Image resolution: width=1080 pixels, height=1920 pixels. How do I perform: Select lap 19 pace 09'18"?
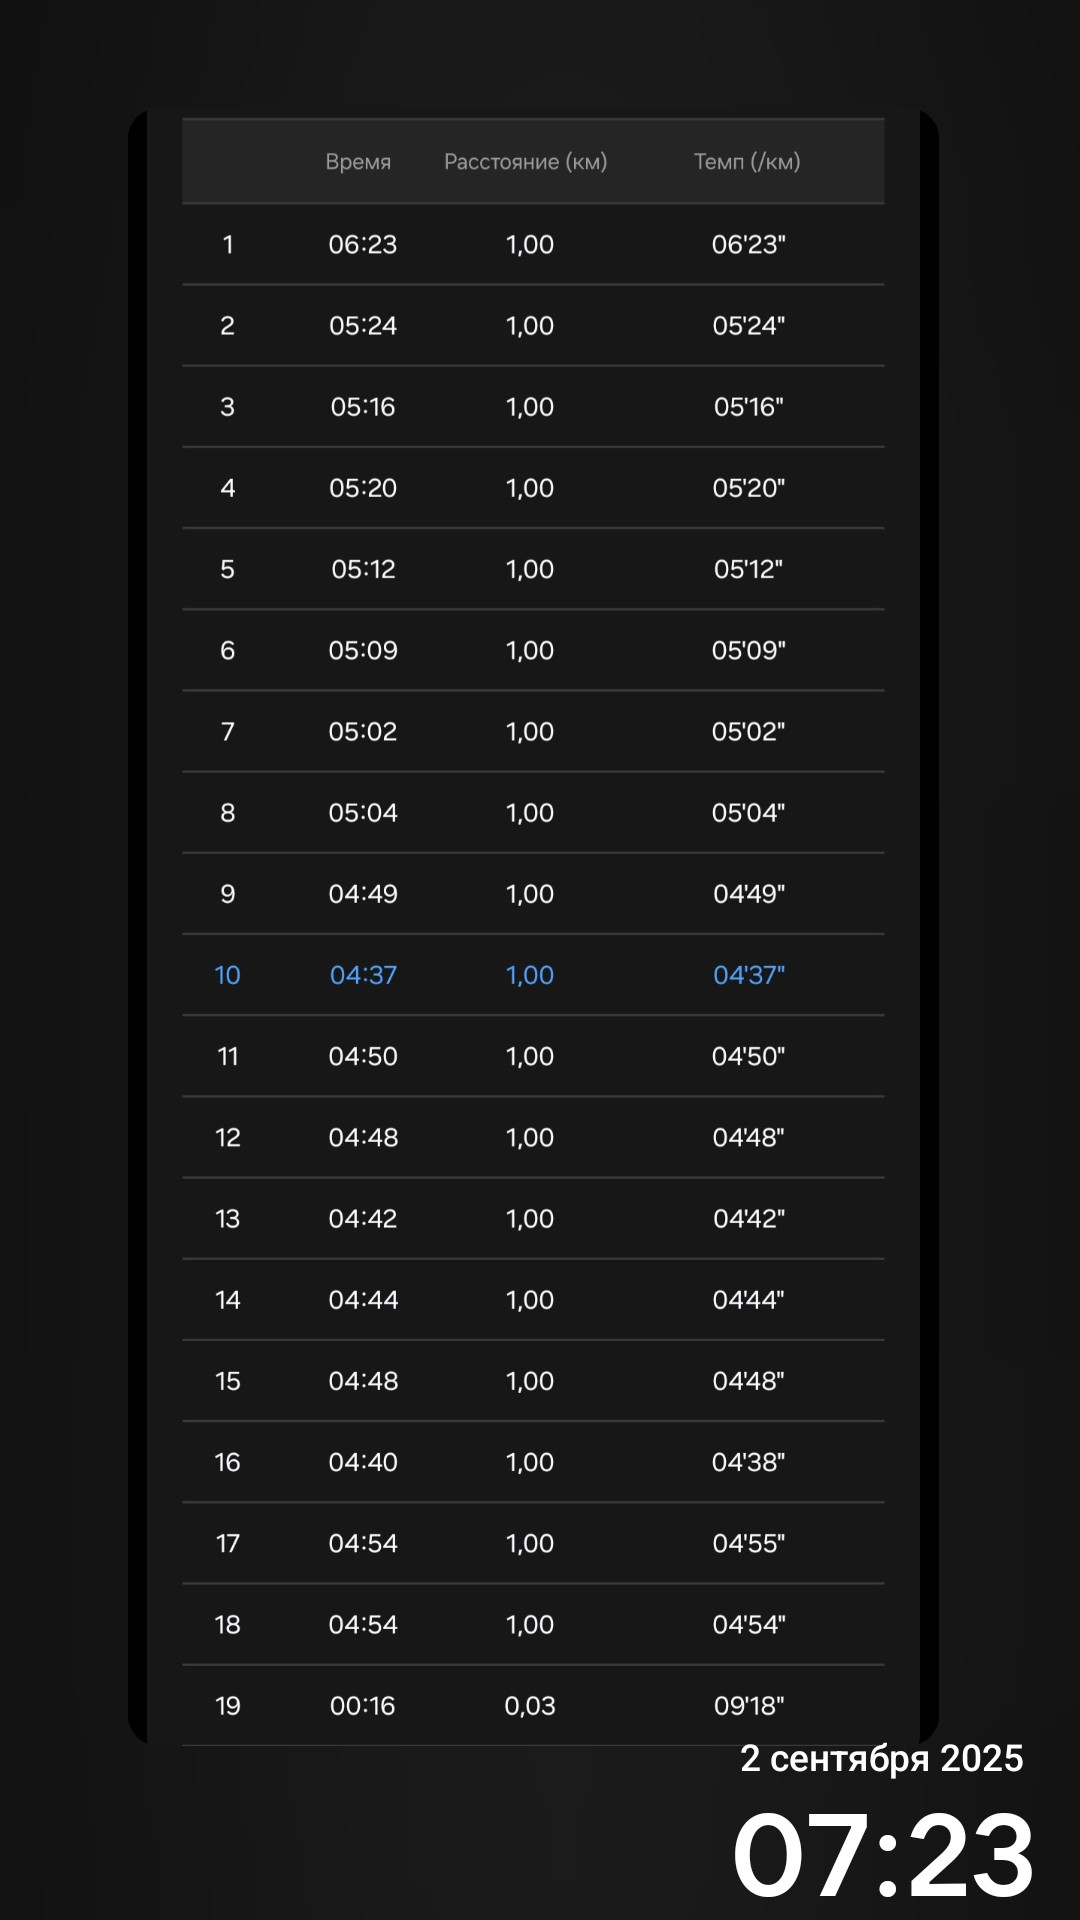749,1706
